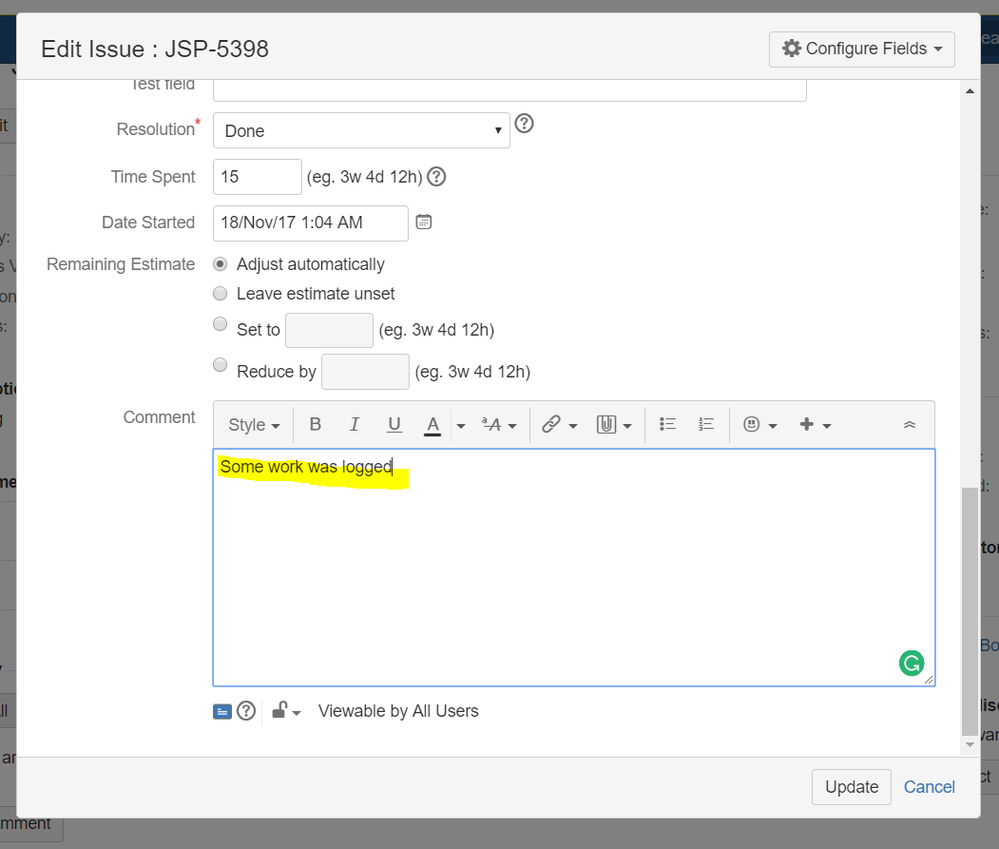
Task: Collapse the editor toolbar
Action: click(x=909, y=424)
